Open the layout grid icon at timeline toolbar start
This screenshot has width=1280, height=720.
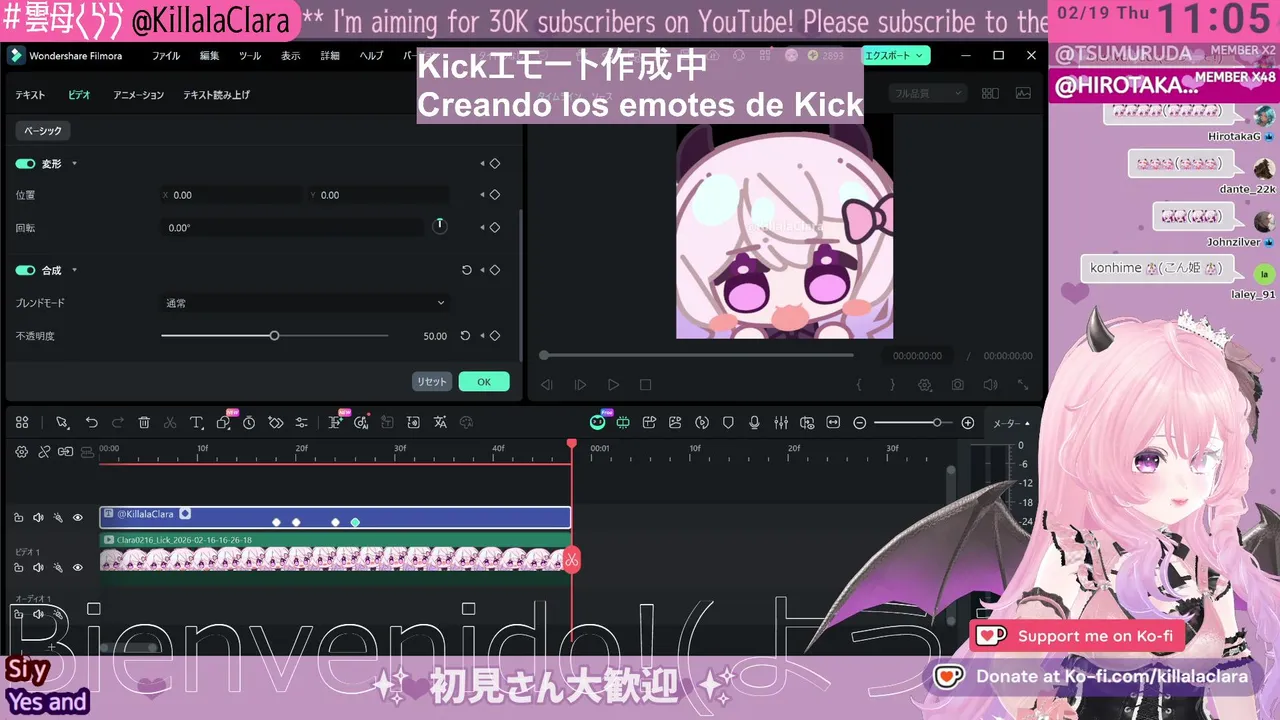pyautogui.click(x=22, y=423)
